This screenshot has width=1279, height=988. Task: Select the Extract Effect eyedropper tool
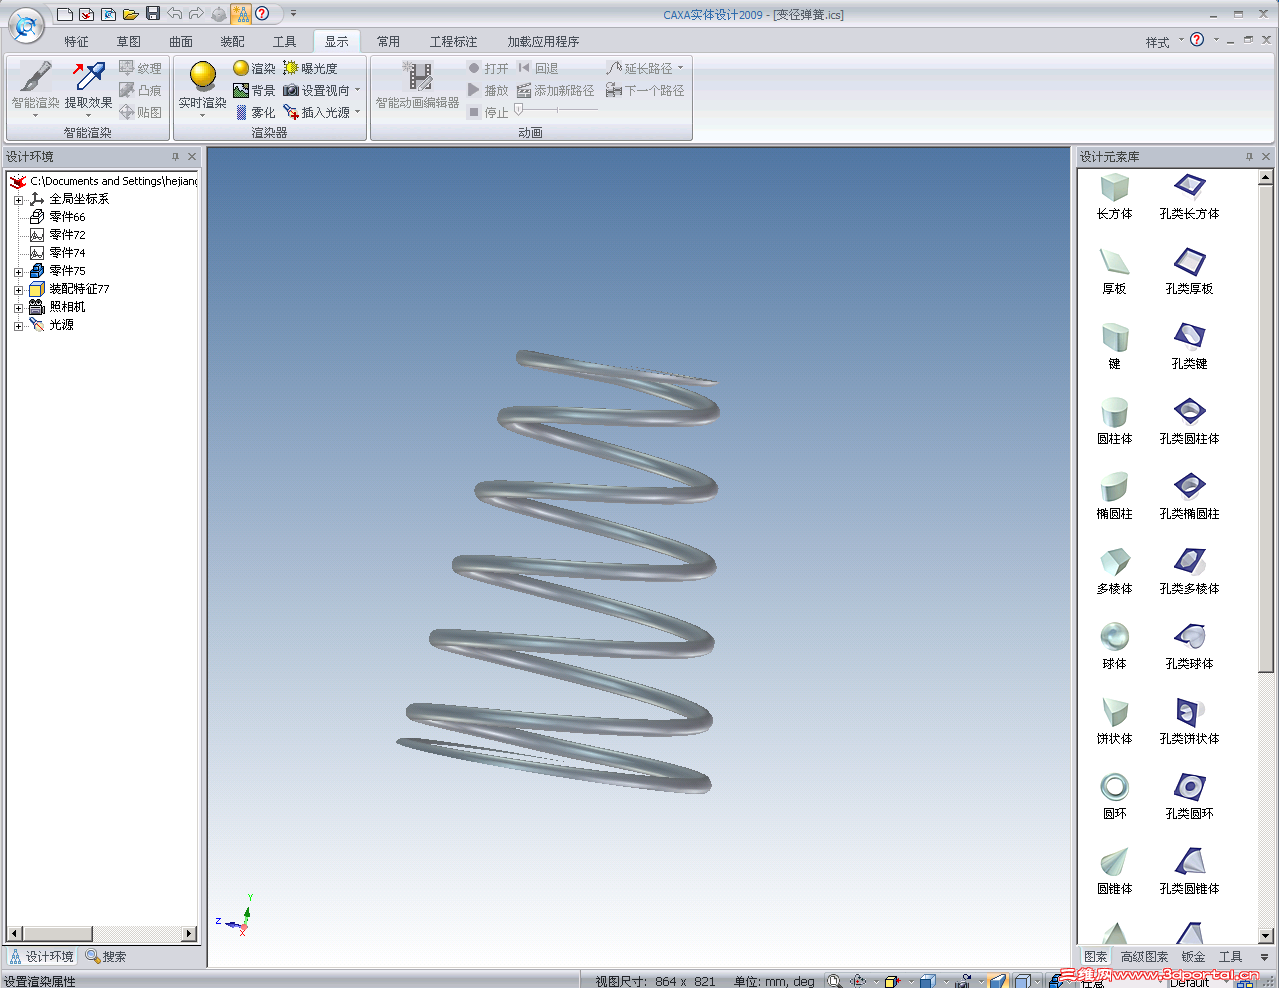point(88,77)
